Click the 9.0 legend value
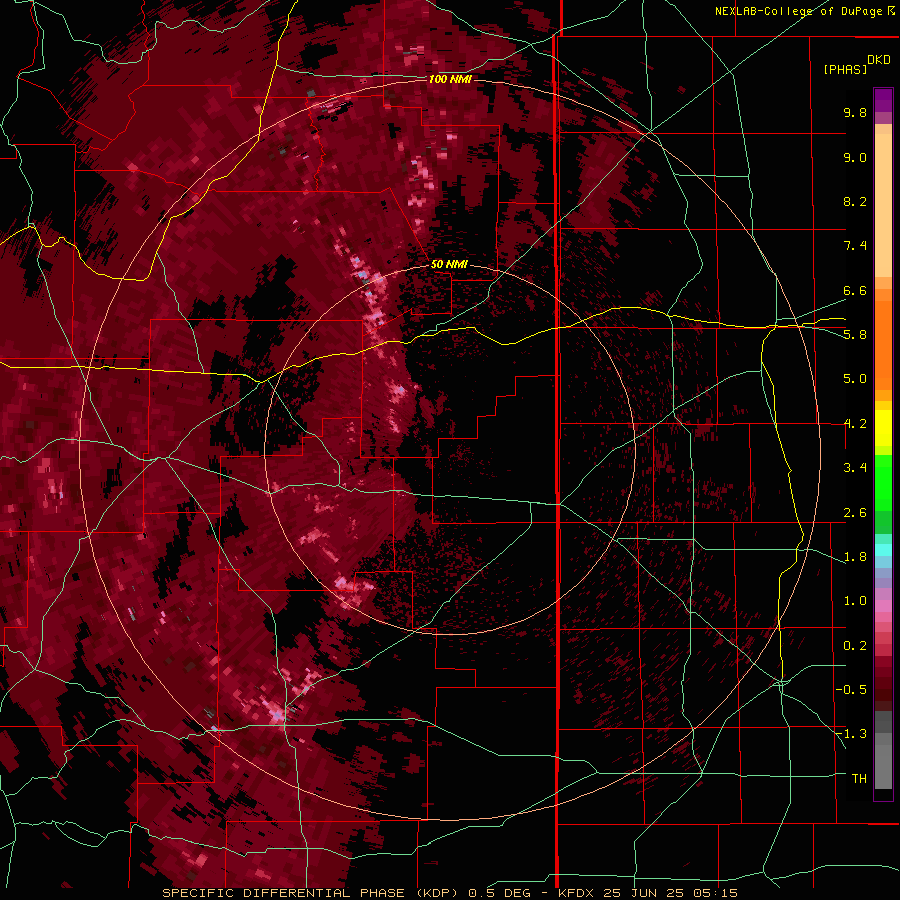This screenshot has height=900, width=900. (x=855, y=157)
